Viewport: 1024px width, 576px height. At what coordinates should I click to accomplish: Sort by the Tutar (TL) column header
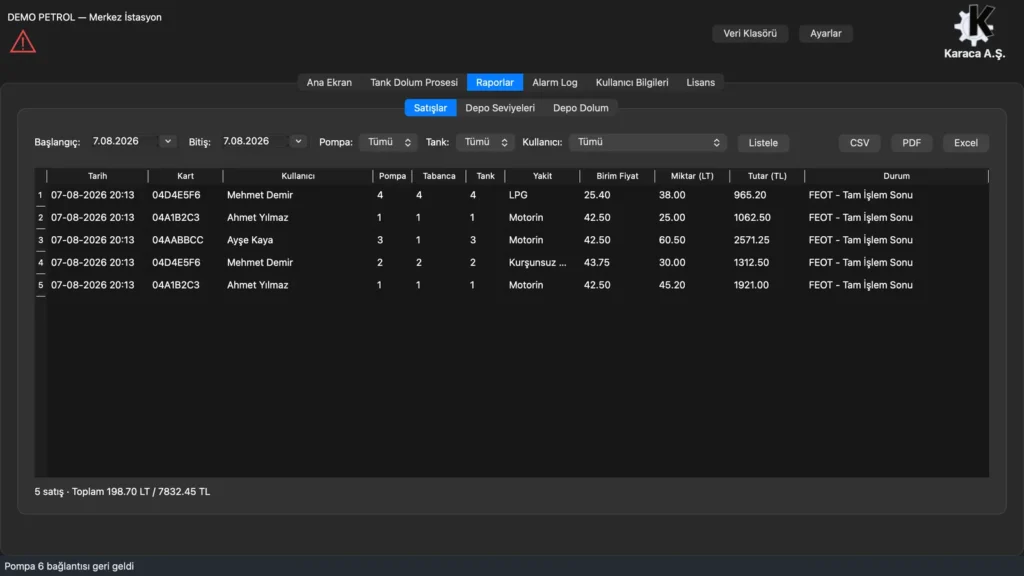coord(767,176)
